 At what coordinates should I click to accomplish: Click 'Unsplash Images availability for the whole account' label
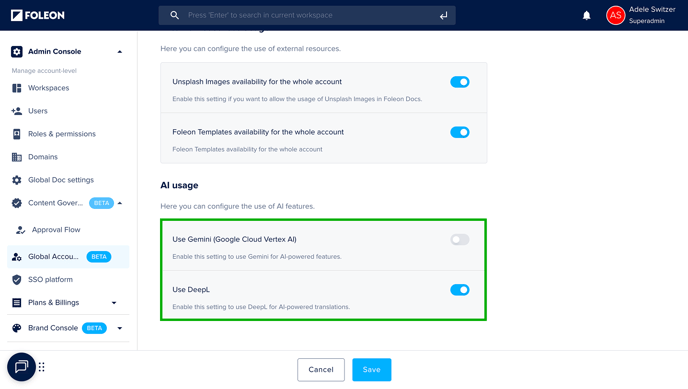click(x=257, y=82)
